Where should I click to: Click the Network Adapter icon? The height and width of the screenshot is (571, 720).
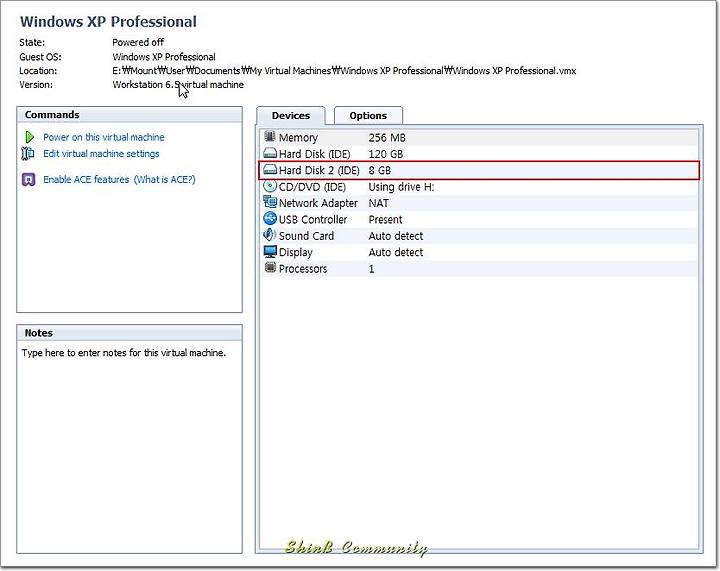[x=270, y=202]
